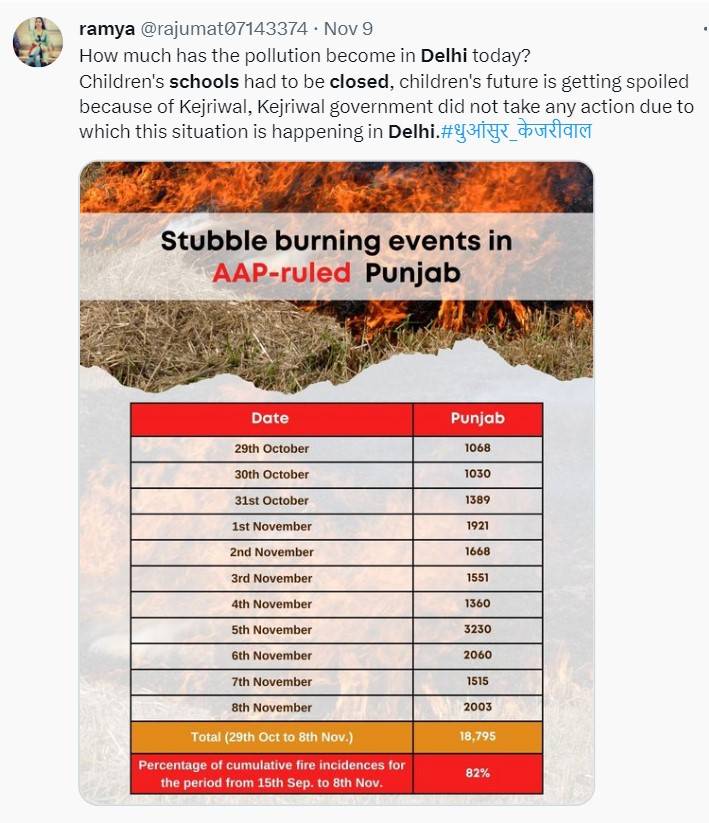Open ramya's profile picture avatar

(38, 42)
